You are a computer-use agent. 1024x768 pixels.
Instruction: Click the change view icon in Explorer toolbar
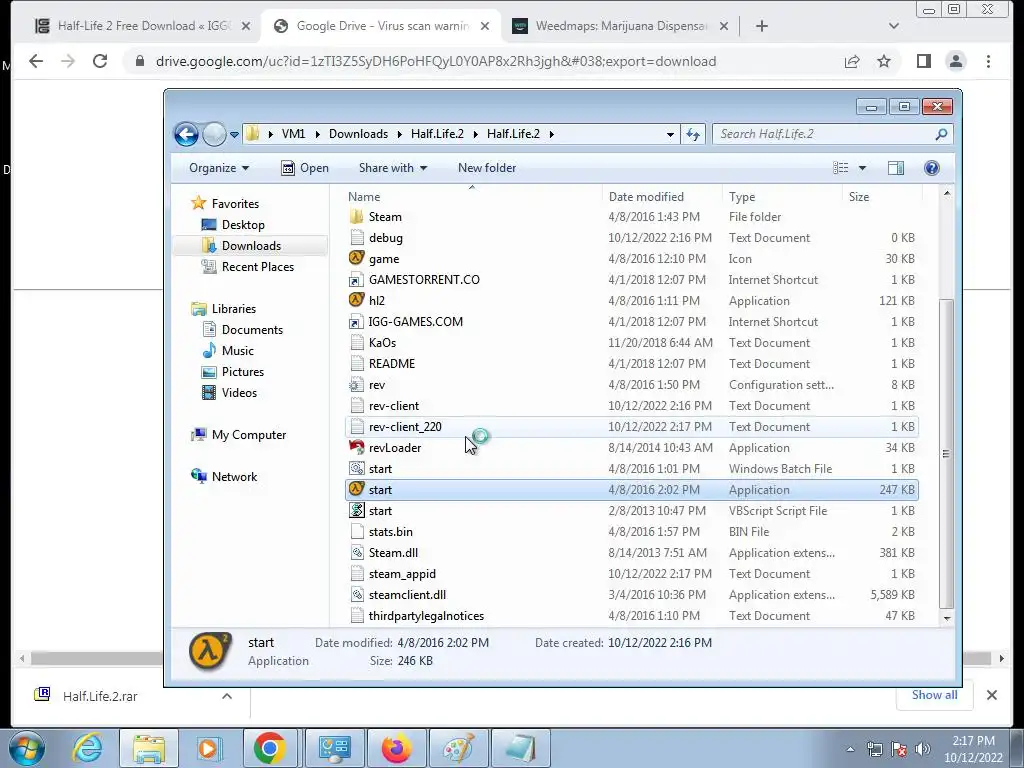click(840, 168)
